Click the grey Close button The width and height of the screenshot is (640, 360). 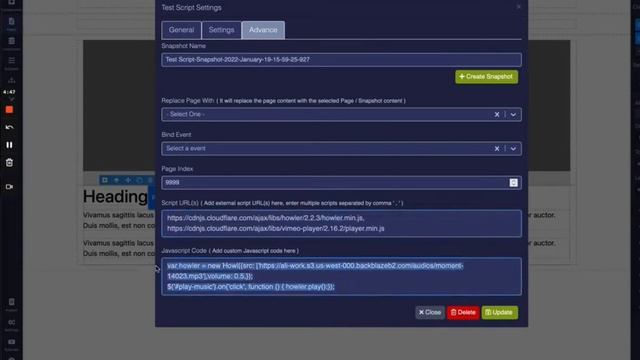pos(430,313)
